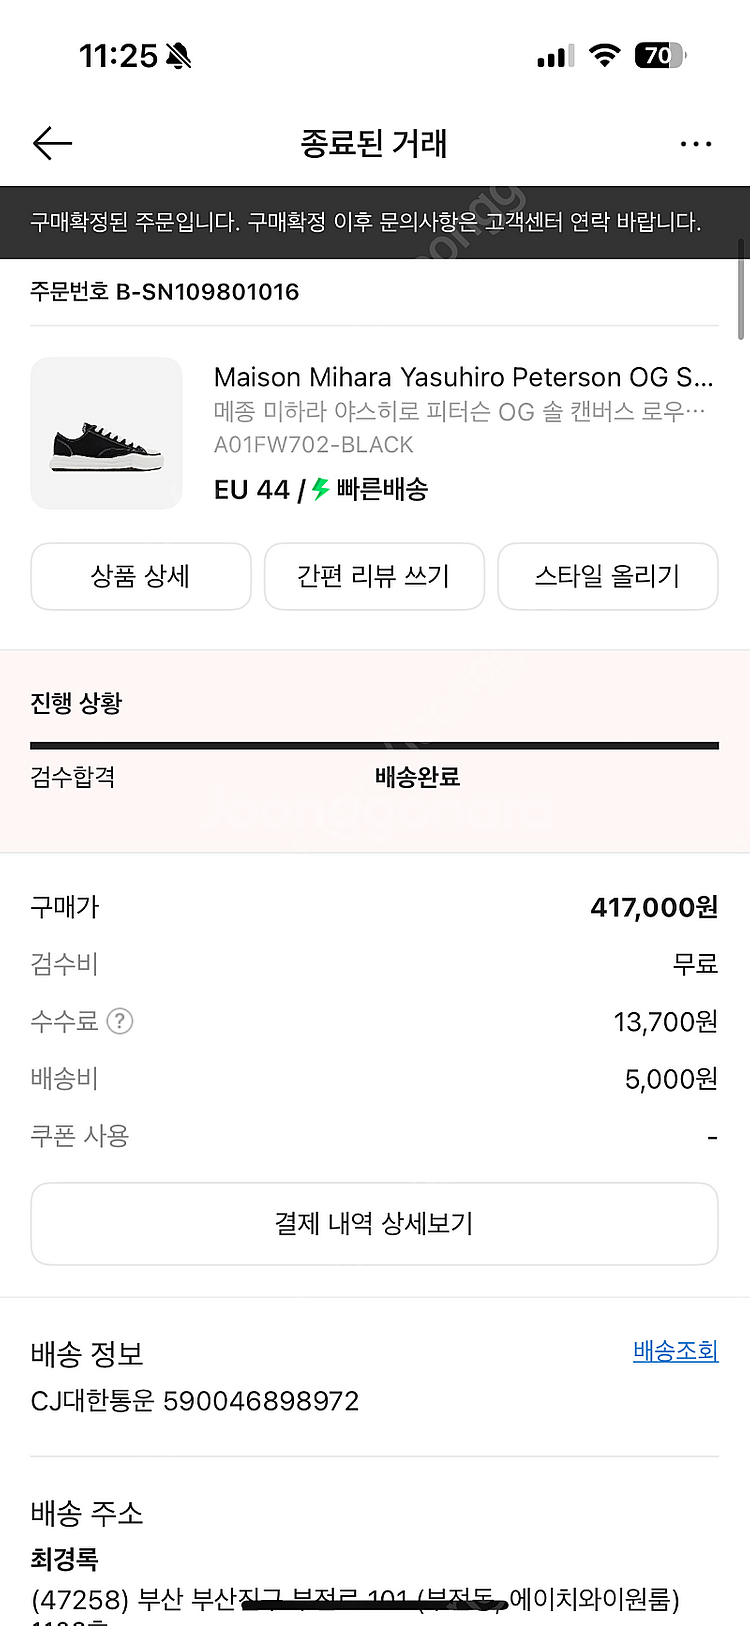Open the black sneaker product thumbnail

[106, 433]
